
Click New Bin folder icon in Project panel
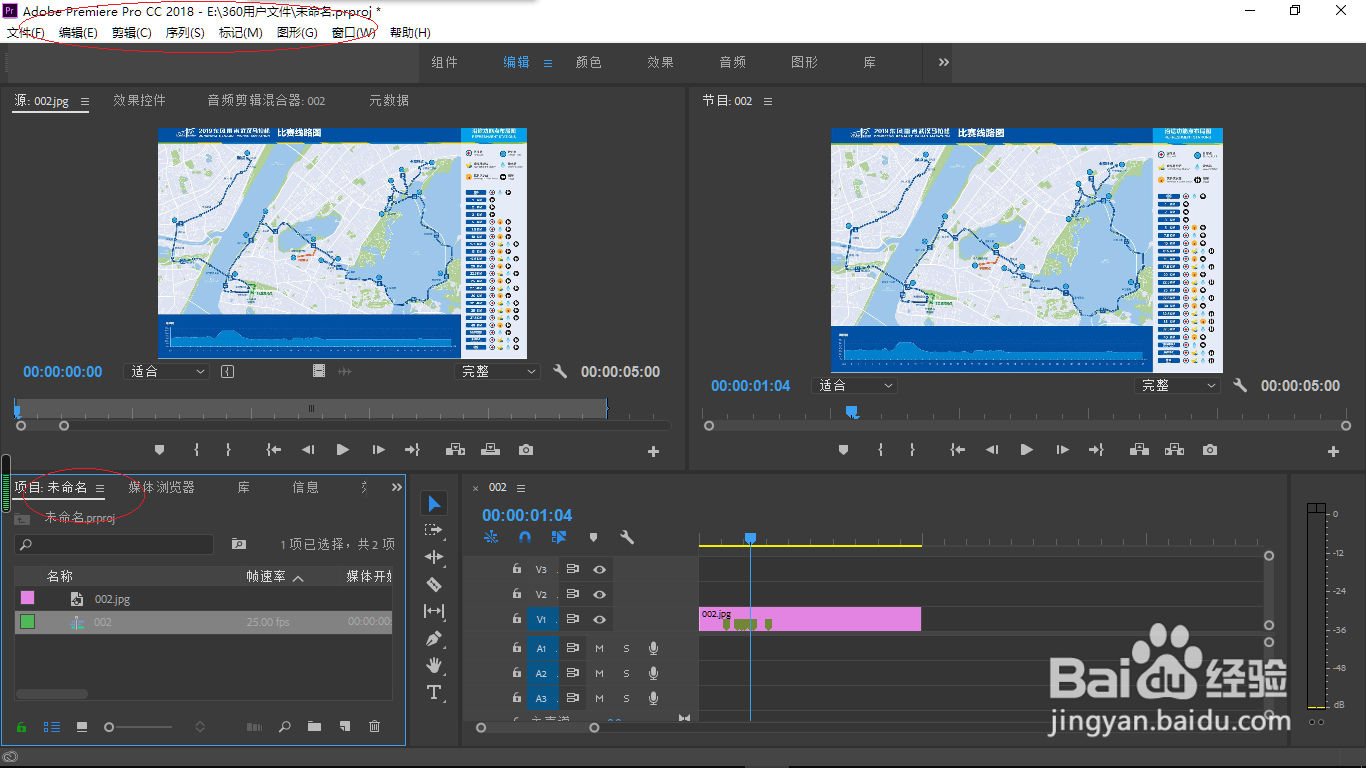pyautogui.click(x=314, y=727)
